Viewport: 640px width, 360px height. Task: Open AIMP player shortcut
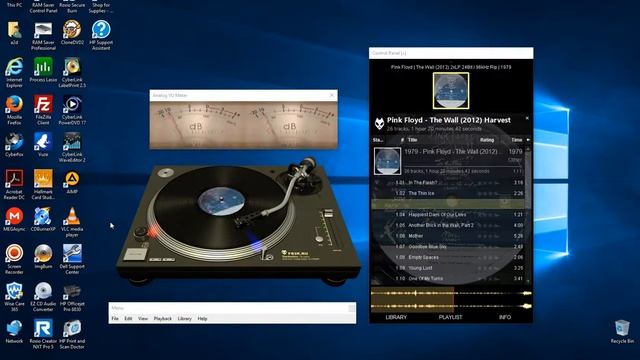72,182
